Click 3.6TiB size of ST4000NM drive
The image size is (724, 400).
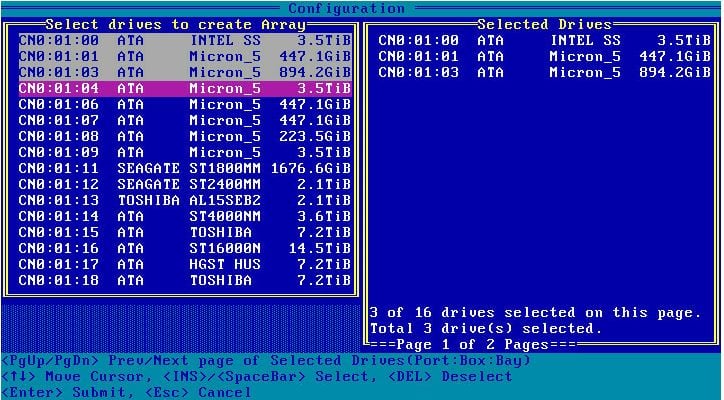324,216
